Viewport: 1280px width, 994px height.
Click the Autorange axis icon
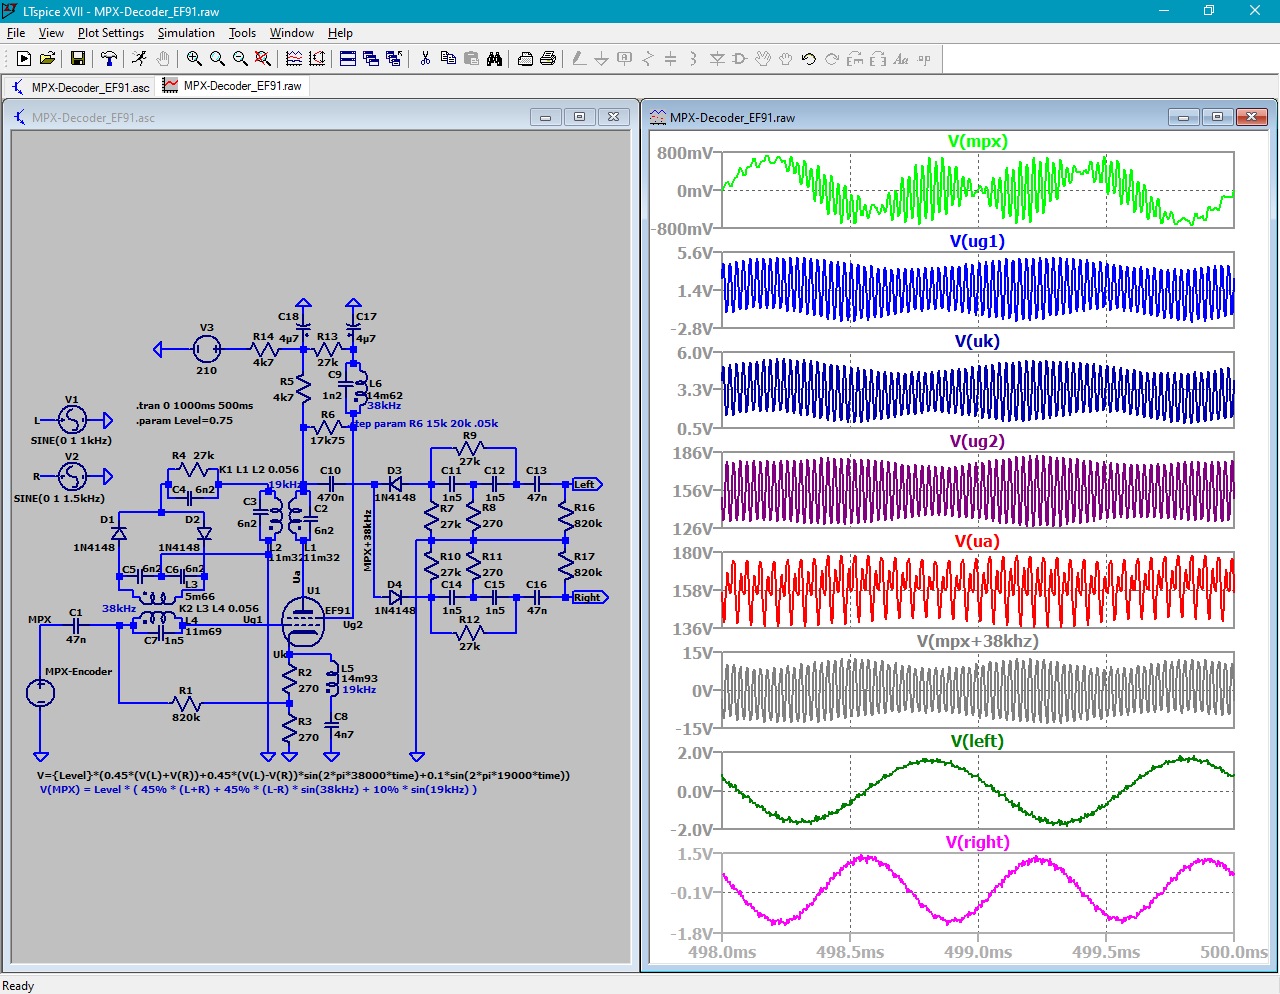tap(317, 59)
